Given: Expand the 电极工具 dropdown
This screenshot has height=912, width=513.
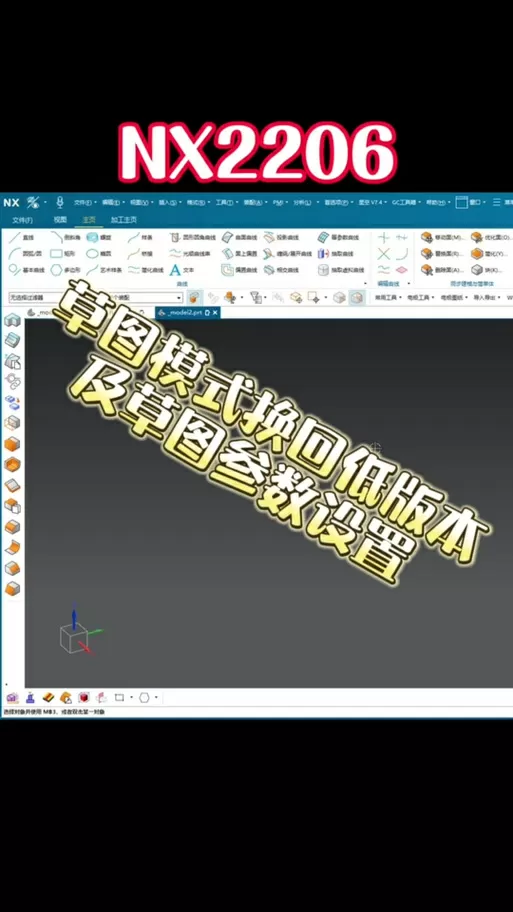Looking at the screenshot, I should 421,297.
